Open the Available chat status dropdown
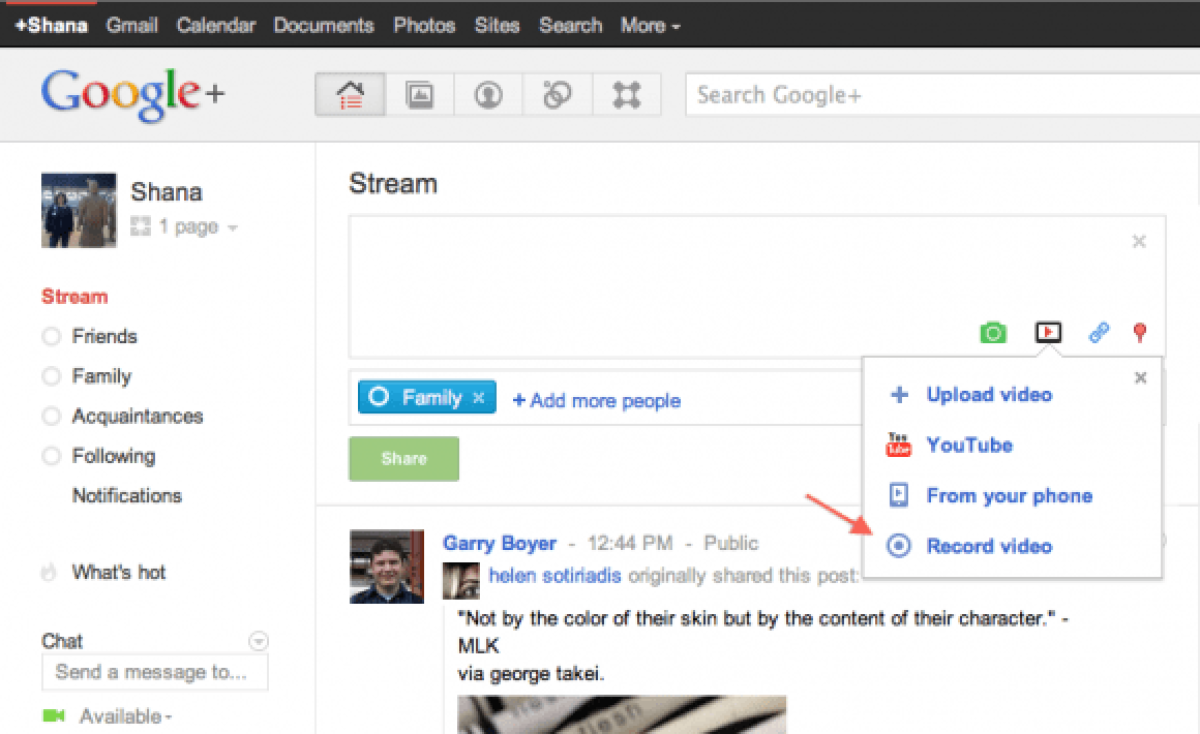This screenshot has height=734, width=1200. coord(125,717)
